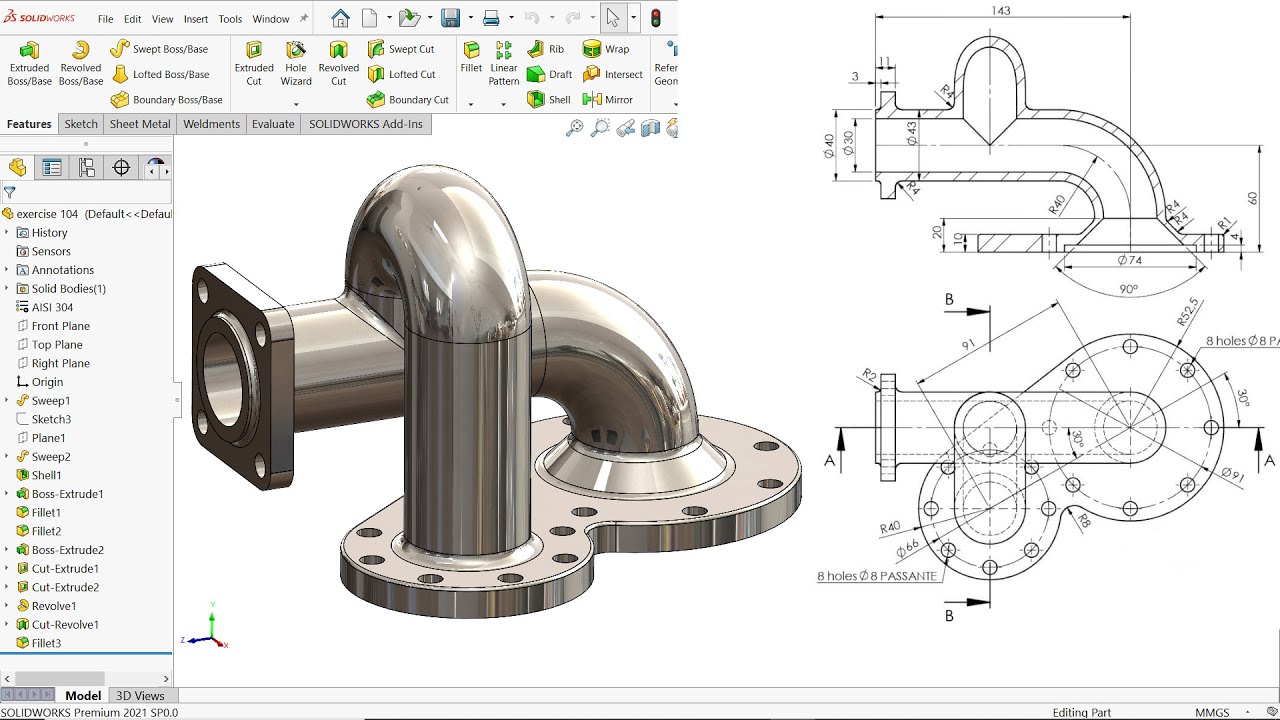
Task: Open Linear Pattern dropdown arrow
Action: [503, 104]
